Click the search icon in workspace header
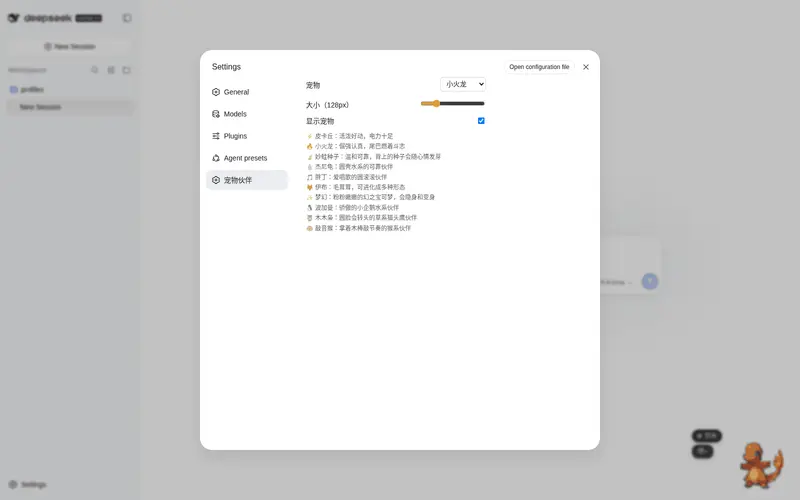 pyautogui.click(x=94, y=70)
